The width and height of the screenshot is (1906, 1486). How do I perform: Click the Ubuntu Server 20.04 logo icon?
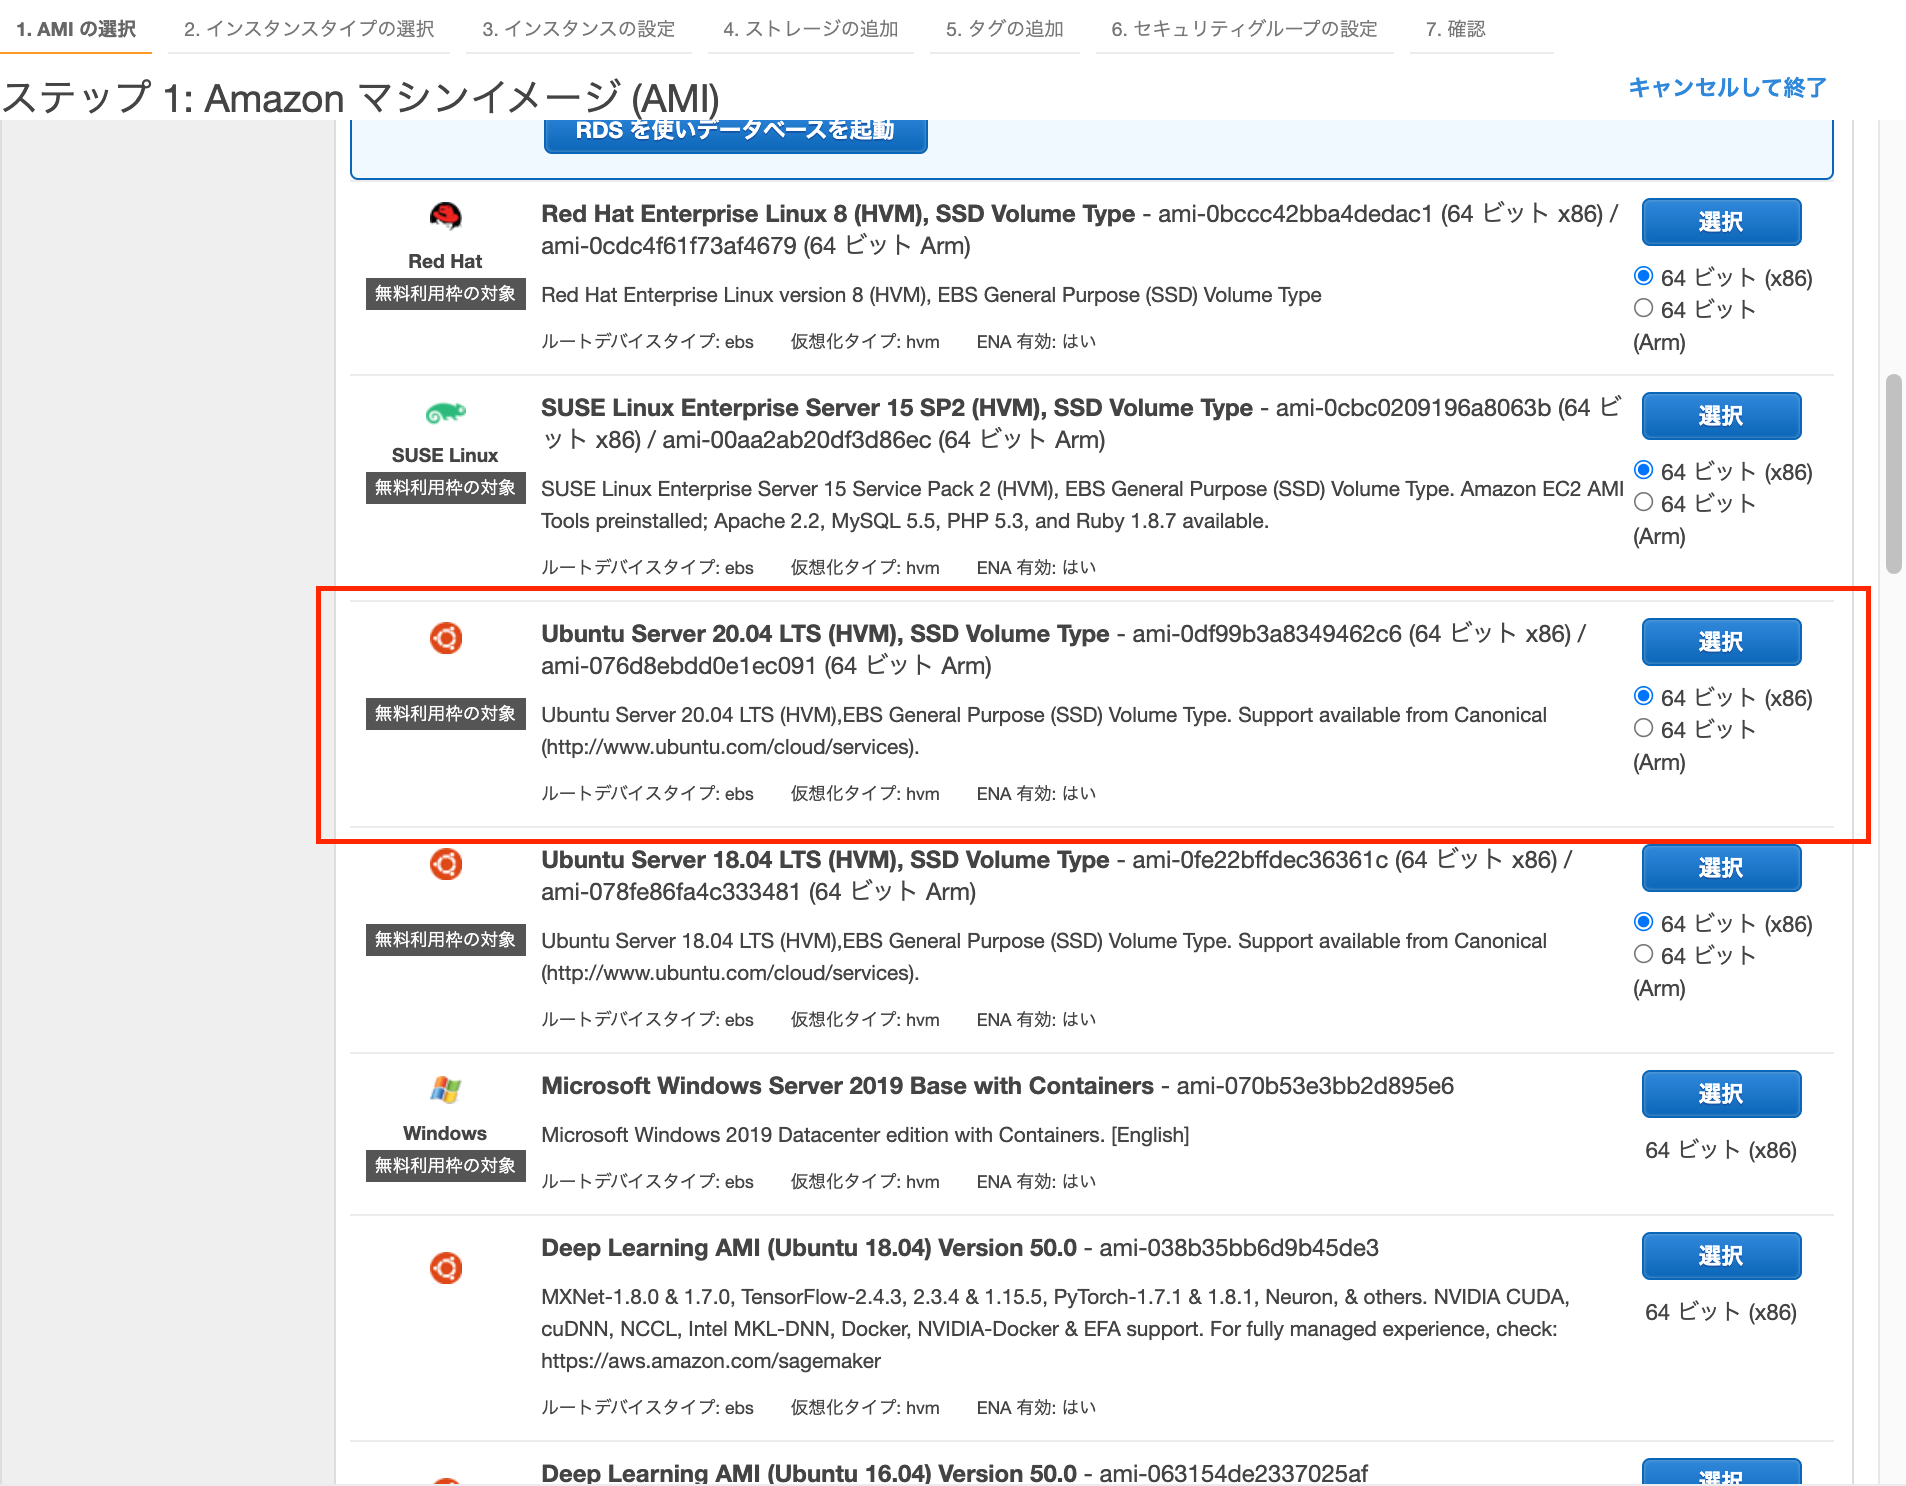coord(446,638)
